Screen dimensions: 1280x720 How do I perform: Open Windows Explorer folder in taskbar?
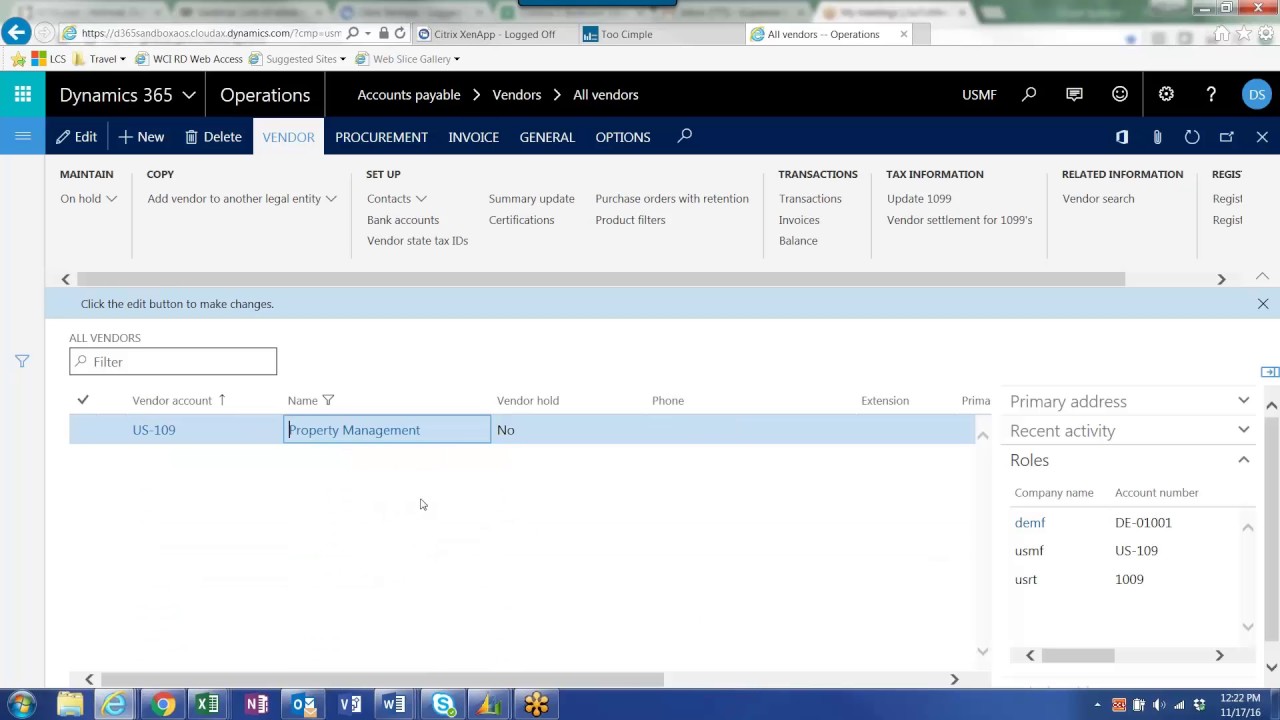pos(69,705)
